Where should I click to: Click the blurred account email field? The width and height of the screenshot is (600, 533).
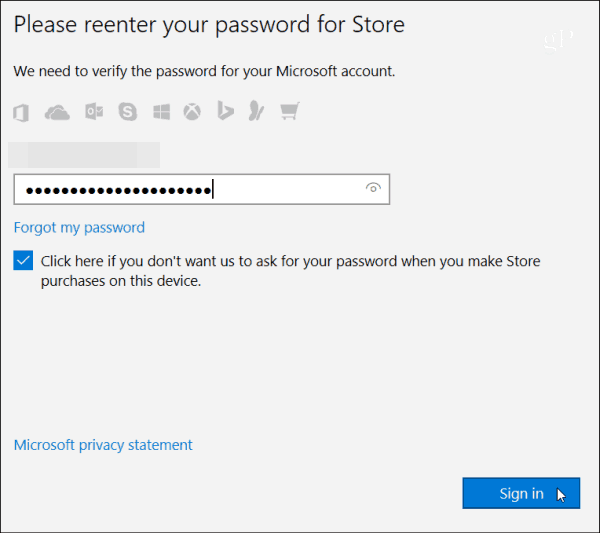(x=84, y=155)
